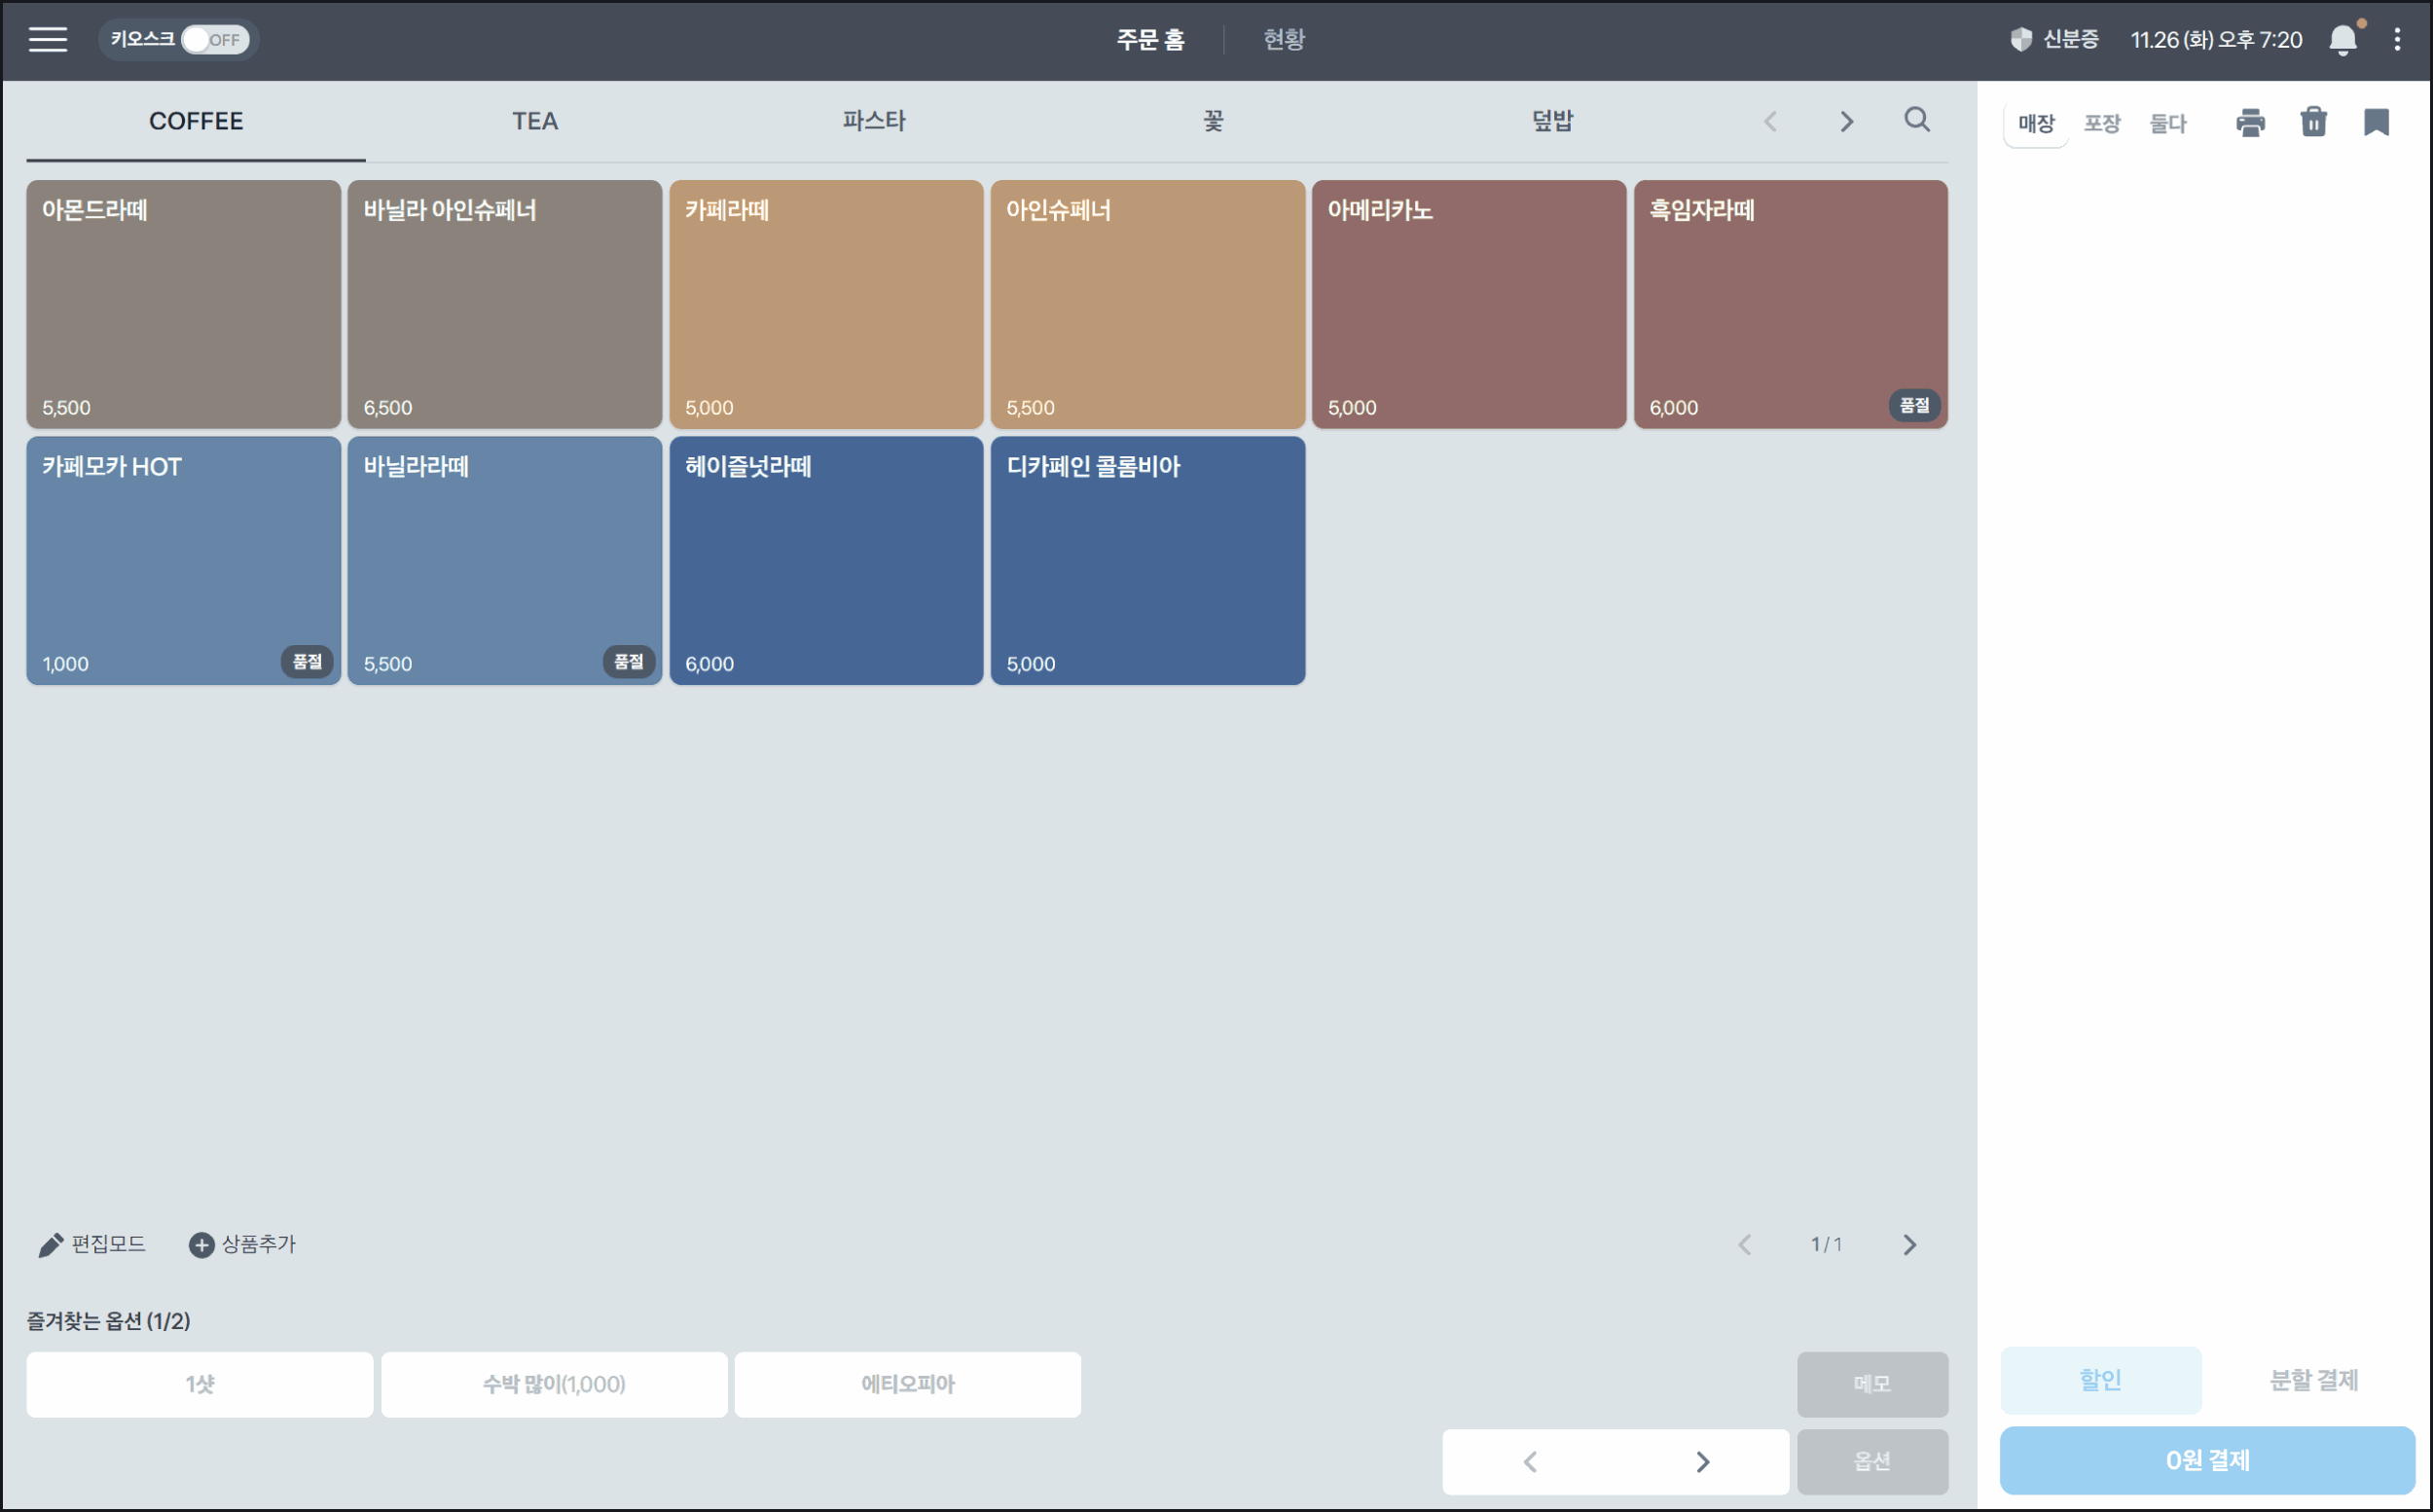Click the bookmark icon

pos(2376,122)
